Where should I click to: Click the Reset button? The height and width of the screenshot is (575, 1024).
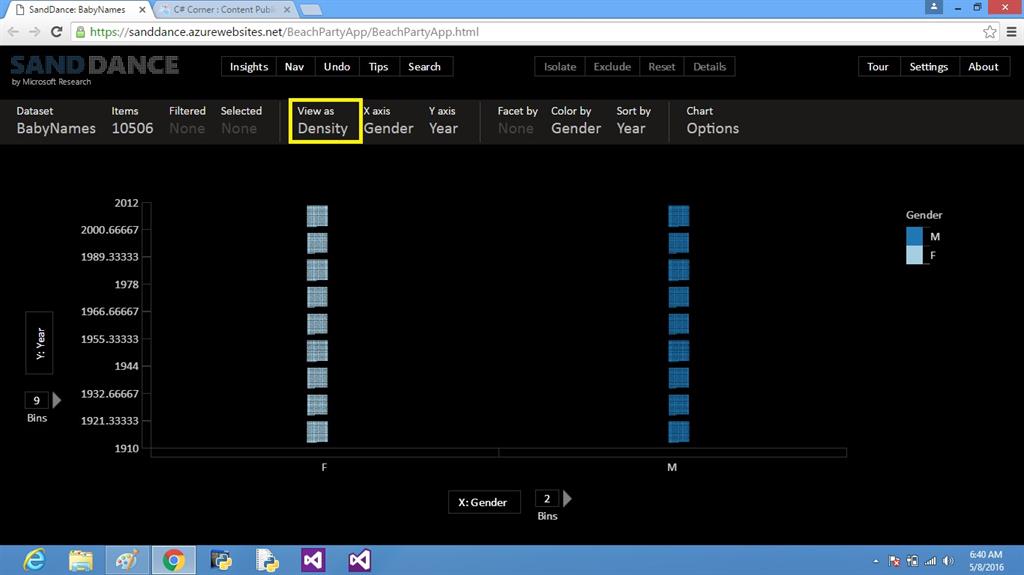click(662, 67)
